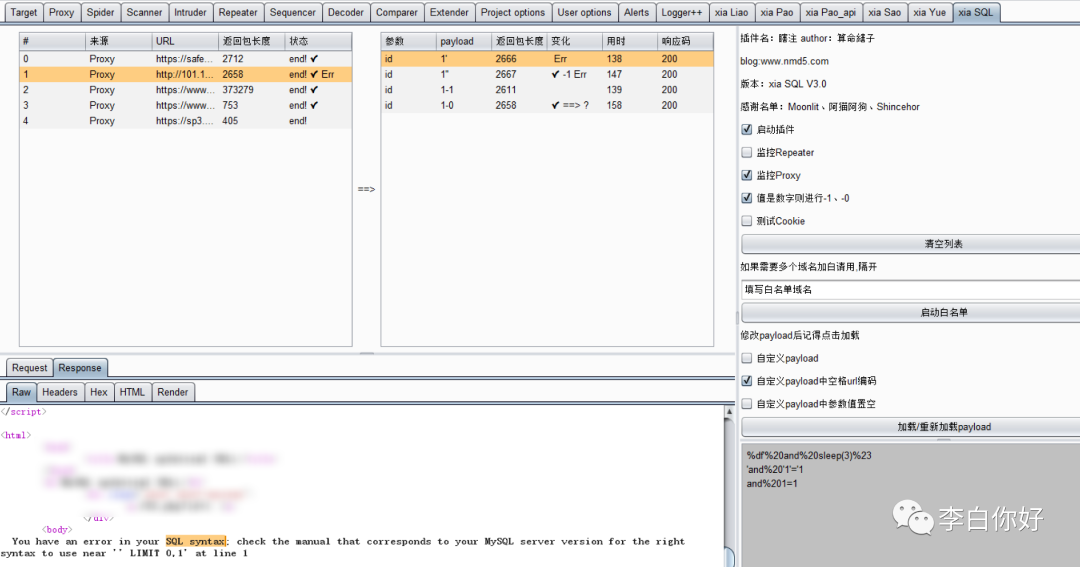Open the Decoder tab
Screen dimensions: 1080x567
point(346,12)
